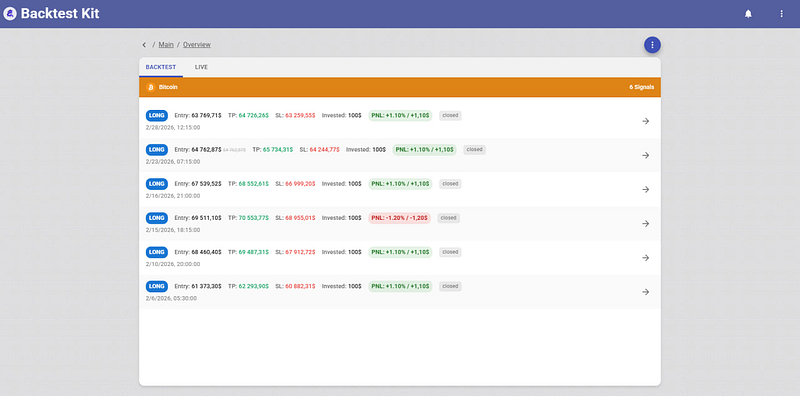Screen dimensions: 800x396
Task: Open arrow for 2/23/2026 signal
Action: 645,155
